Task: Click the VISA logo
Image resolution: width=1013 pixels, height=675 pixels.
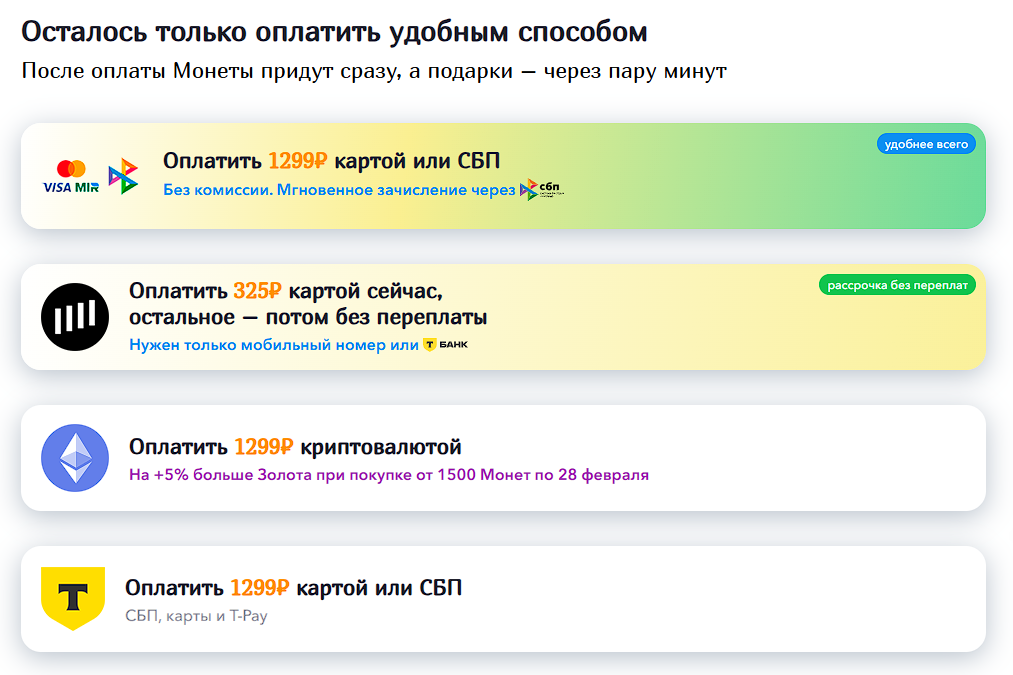Action: coord(57,187)
